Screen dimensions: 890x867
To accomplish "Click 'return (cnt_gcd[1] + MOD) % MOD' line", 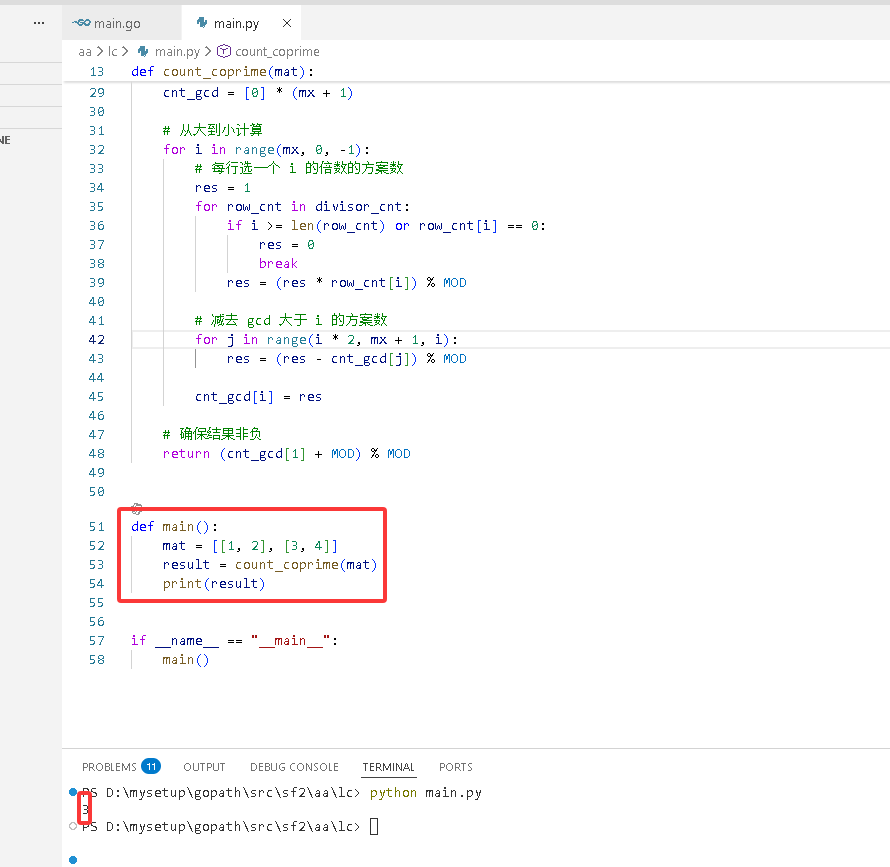I will tap(287, 454).
